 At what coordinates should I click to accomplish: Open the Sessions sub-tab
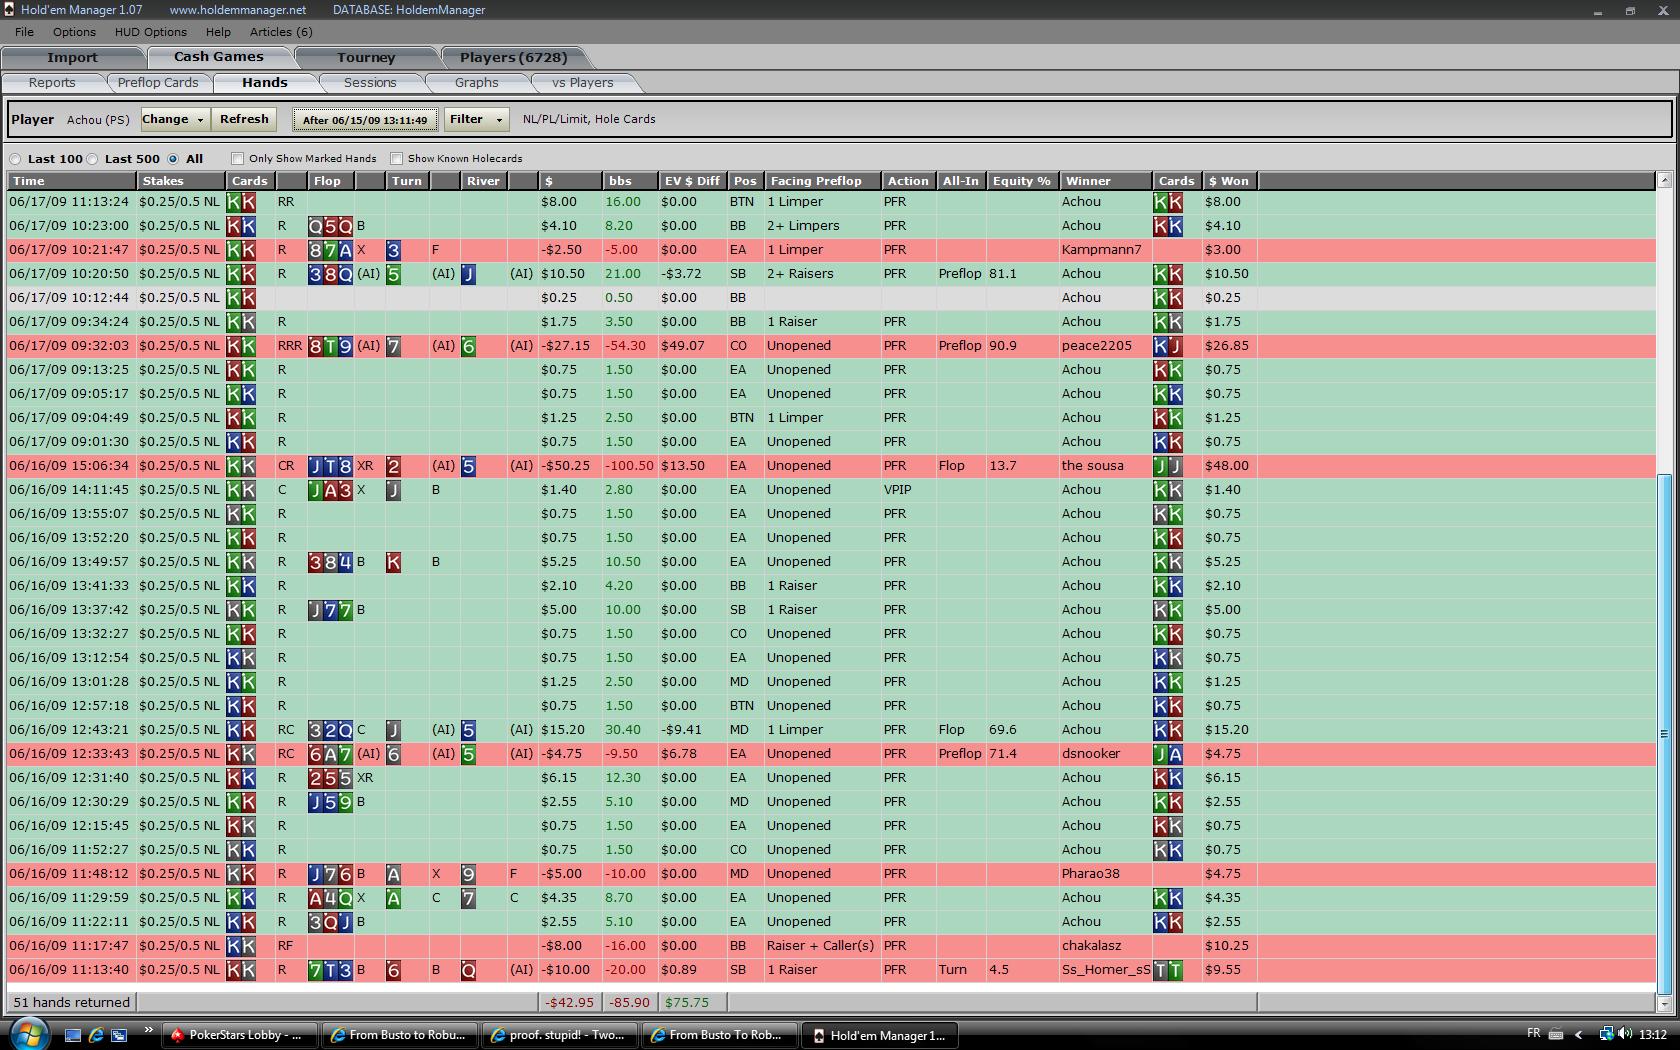tap(370, 83)
